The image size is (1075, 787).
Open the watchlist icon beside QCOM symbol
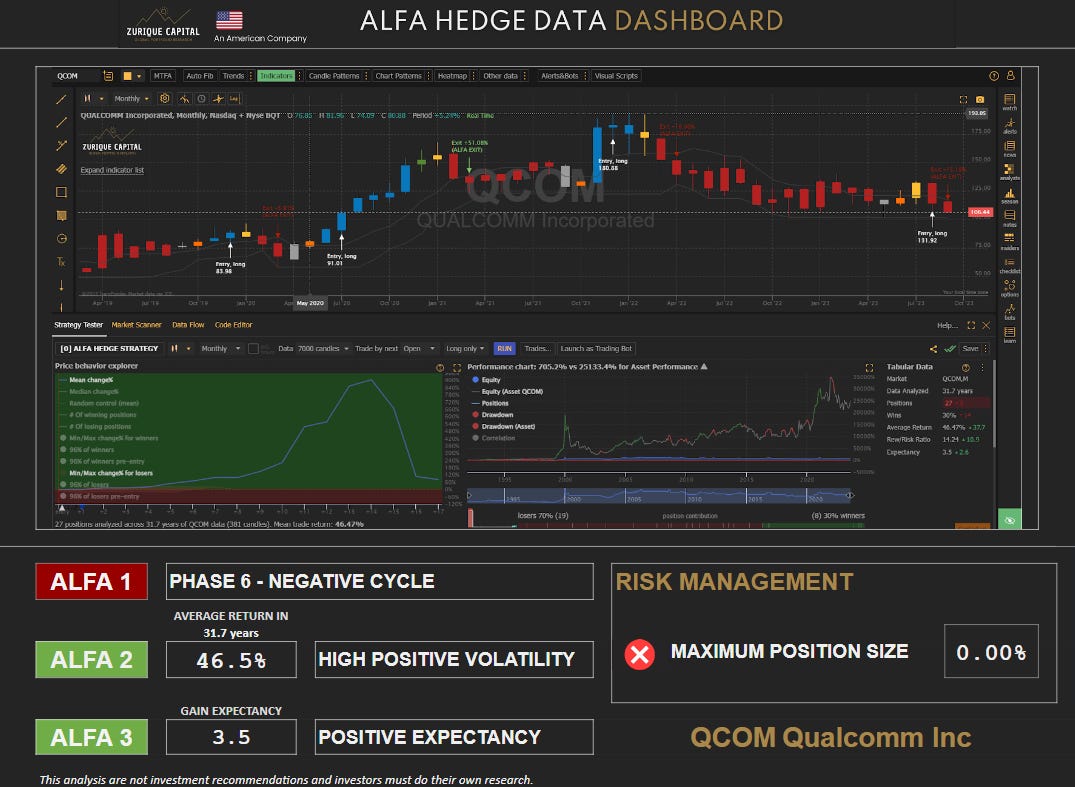[108, 75]
